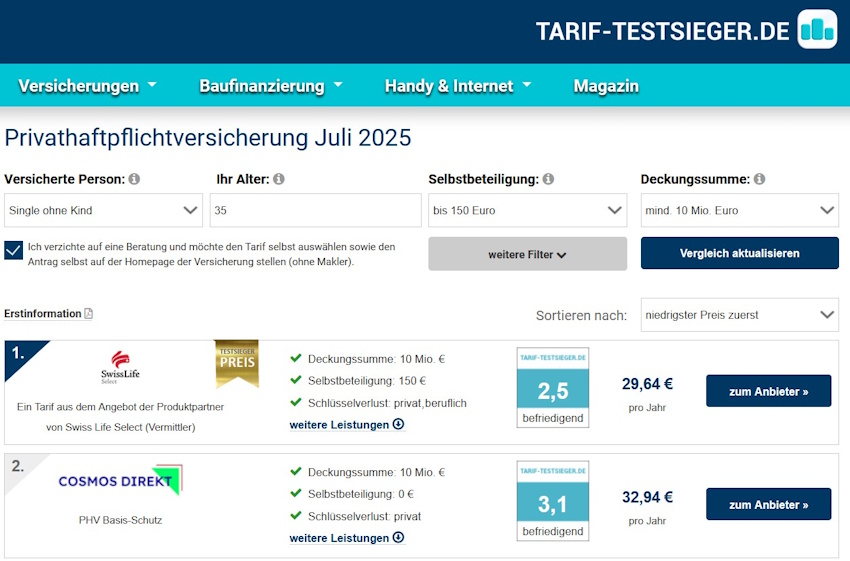Click the Ihr Alter input field

316,211
